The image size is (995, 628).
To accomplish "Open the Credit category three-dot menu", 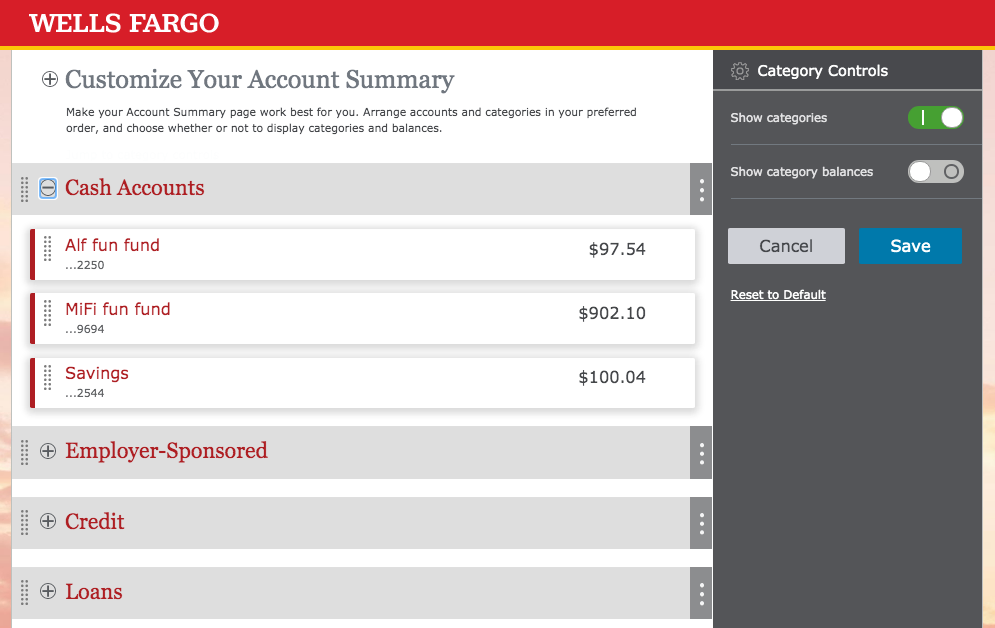I will pyautogui.click(x=701, y=523).
